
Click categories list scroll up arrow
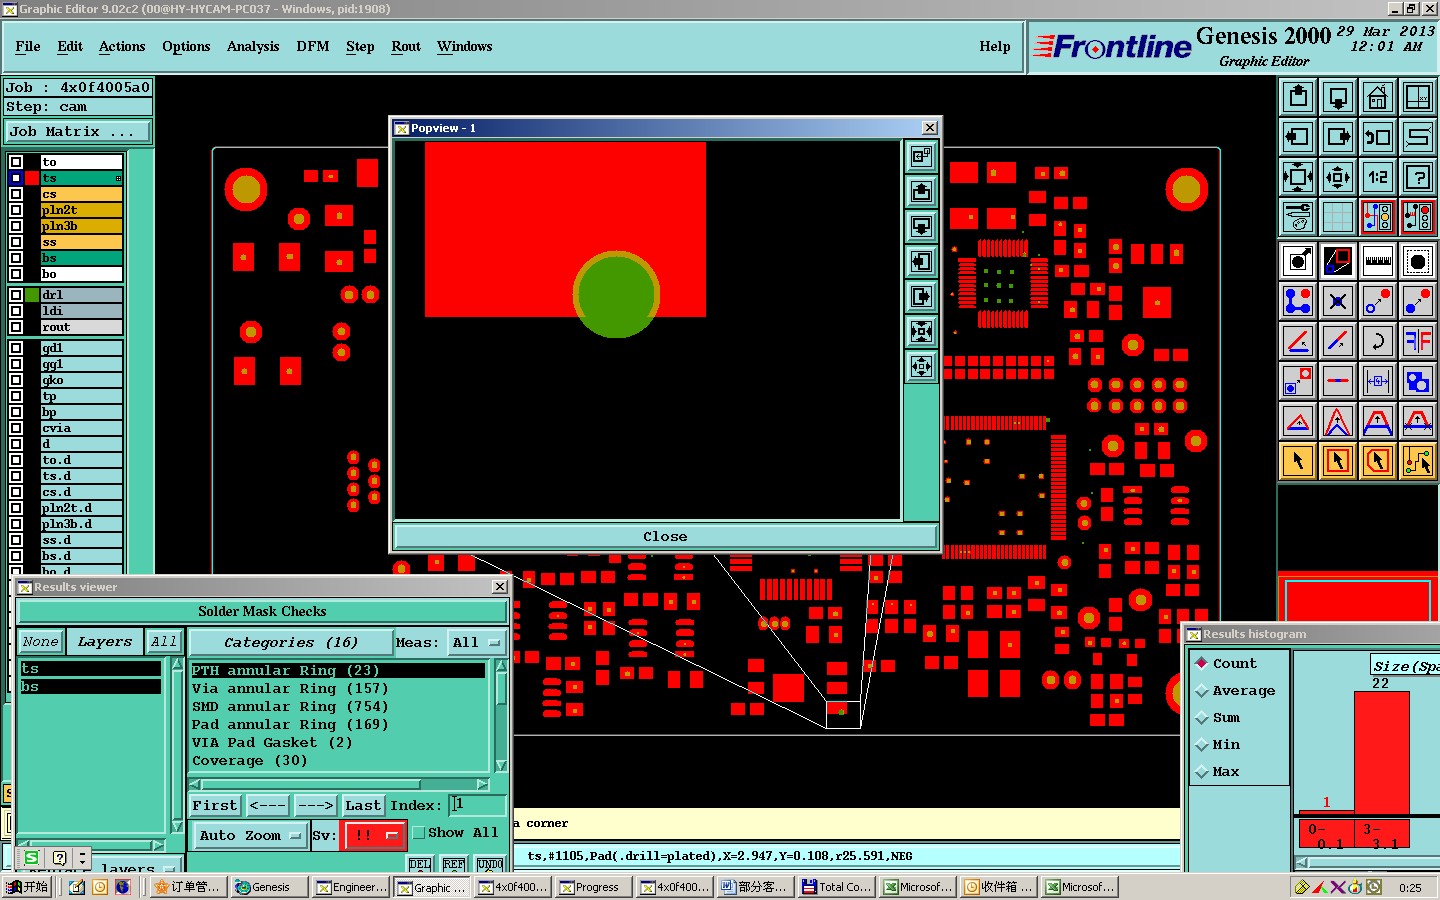click(501, 667)
